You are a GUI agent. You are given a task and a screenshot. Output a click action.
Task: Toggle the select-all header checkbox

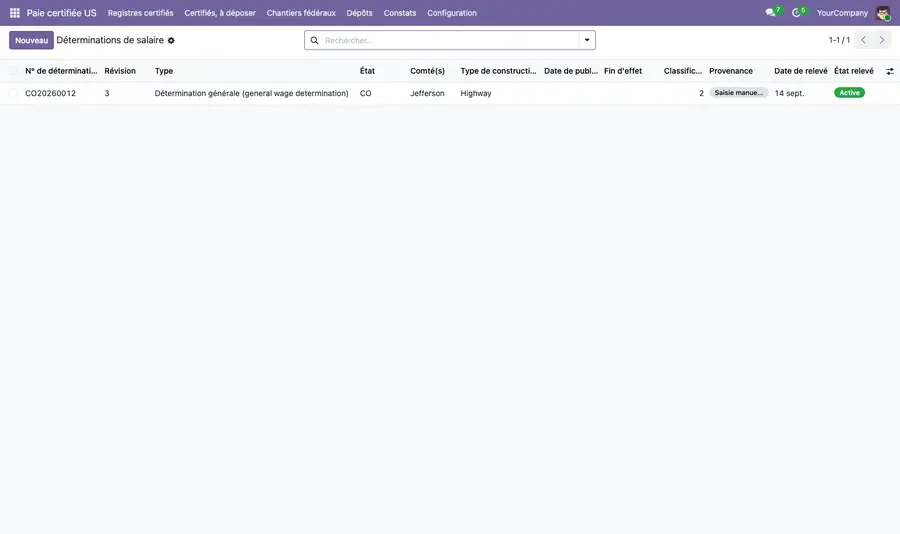click(13, 71)
